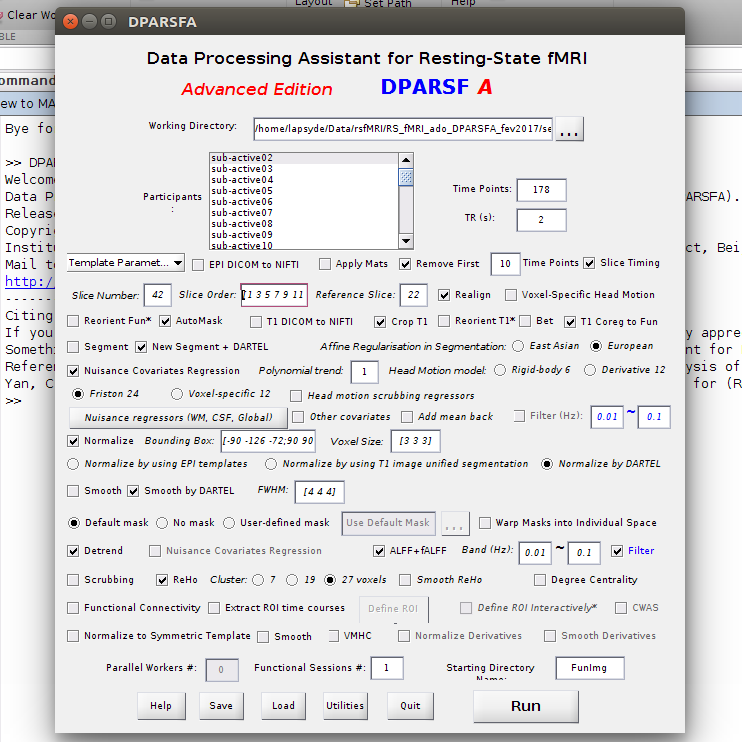Uncheck New Segment + DARTEL checkbox

[x=141, y=347]
